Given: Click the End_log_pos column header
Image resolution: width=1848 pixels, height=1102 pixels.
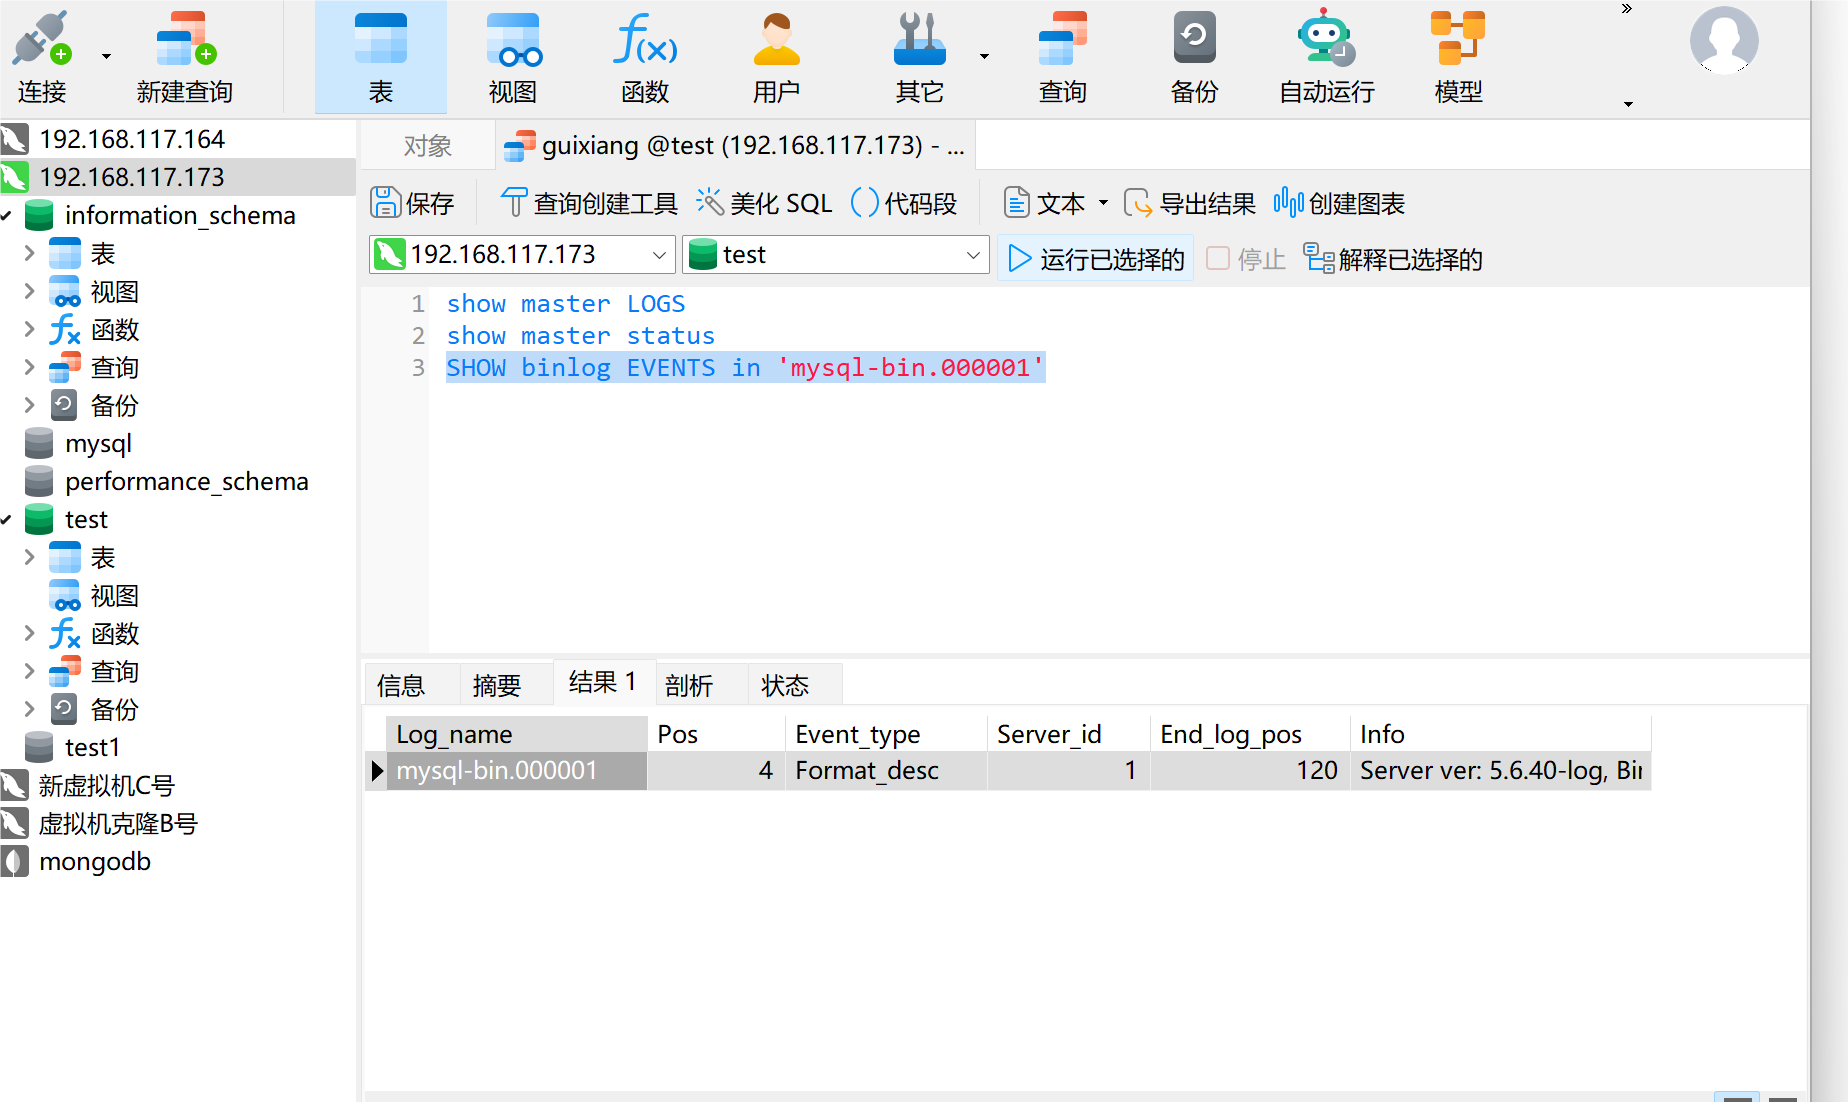Looking at the screenshot, I should [x=1250, y=734].
